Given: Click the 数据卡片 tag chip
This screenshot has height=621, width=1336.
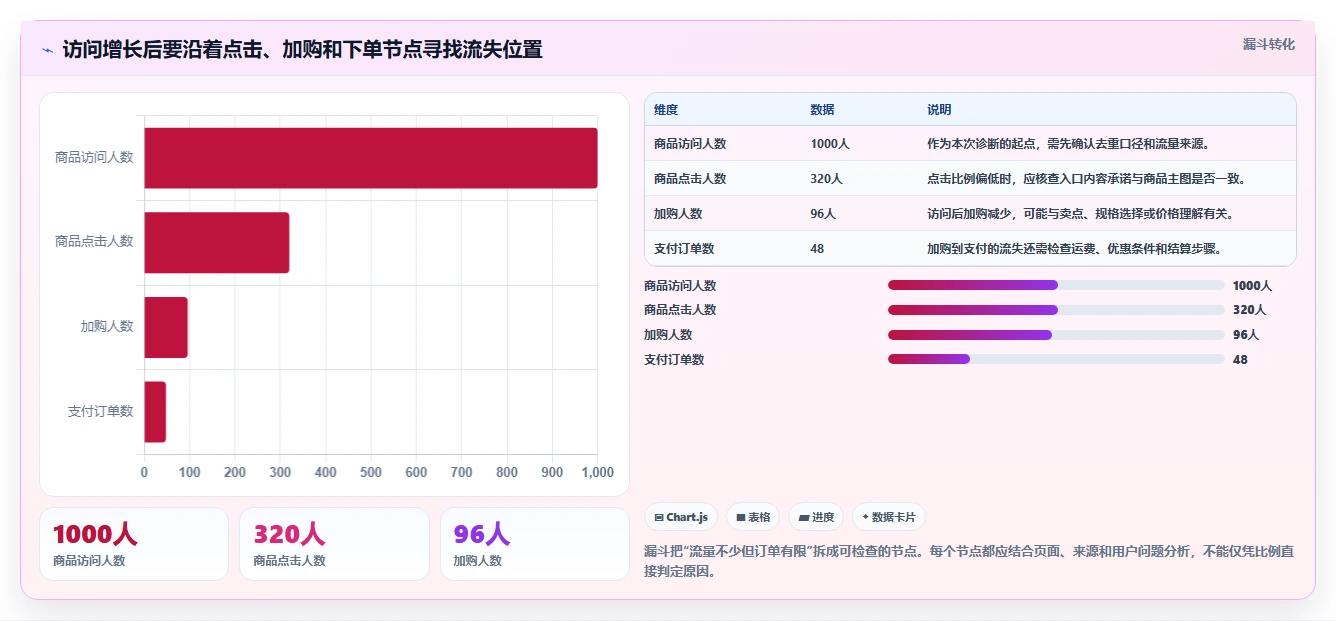Looking at the screenshot, I should point(889,517).
